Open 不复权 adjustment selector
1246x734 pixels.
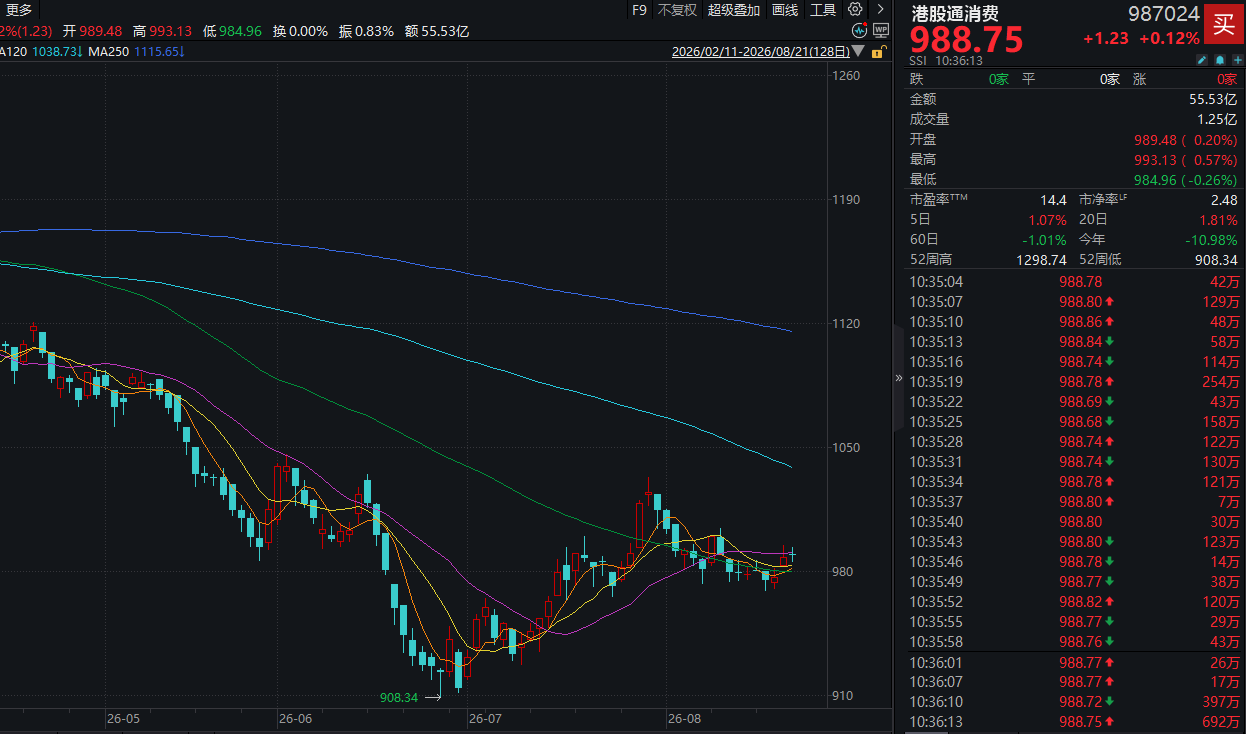[678, 10]
